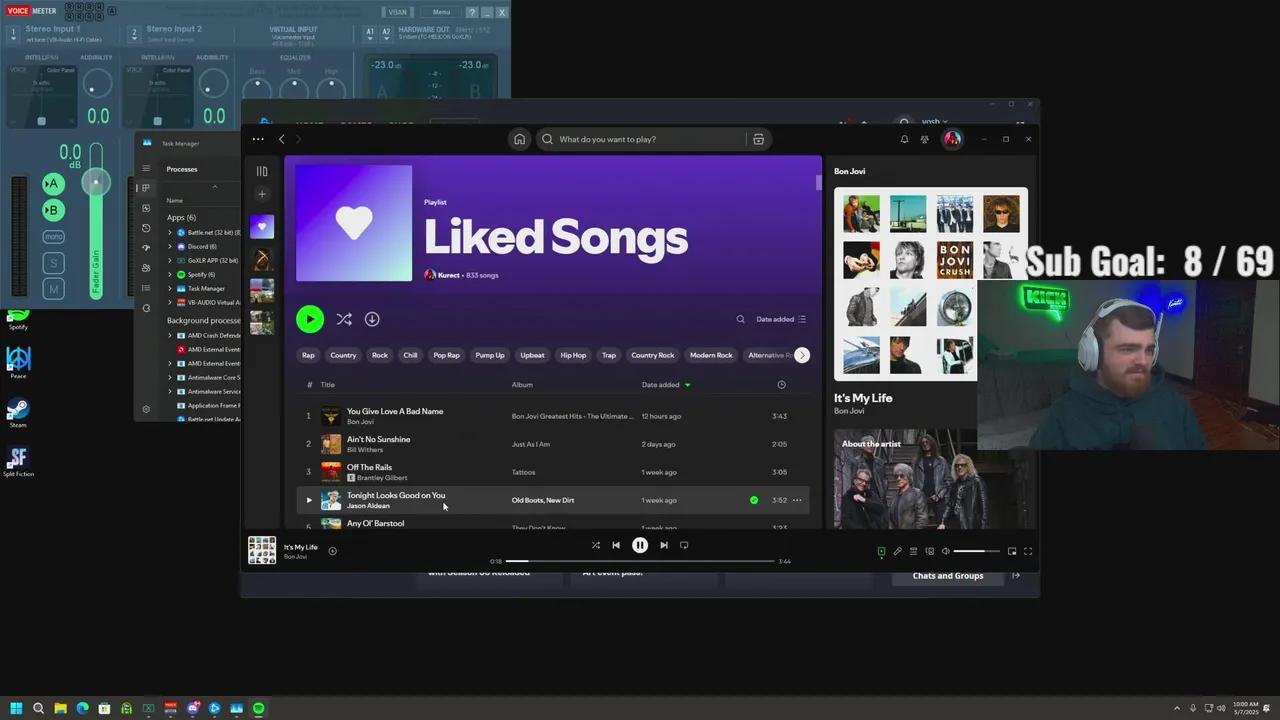Expand the Spotify process group in Task Manager

pyautogui.click(x=170, y=274)
